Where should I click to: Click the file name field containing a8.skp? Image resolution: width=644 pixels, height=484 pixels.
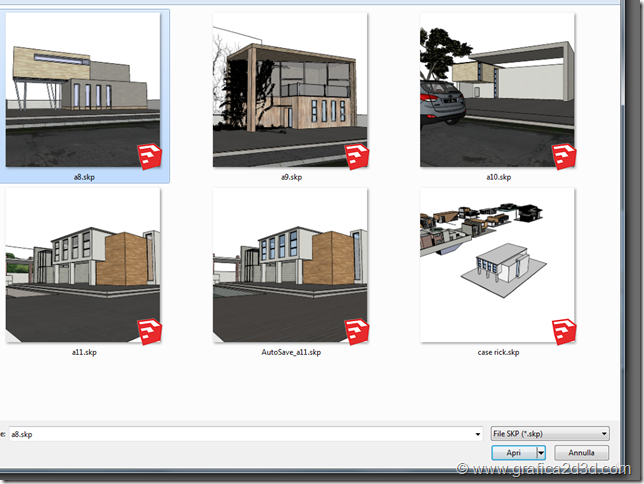point(240,433)
